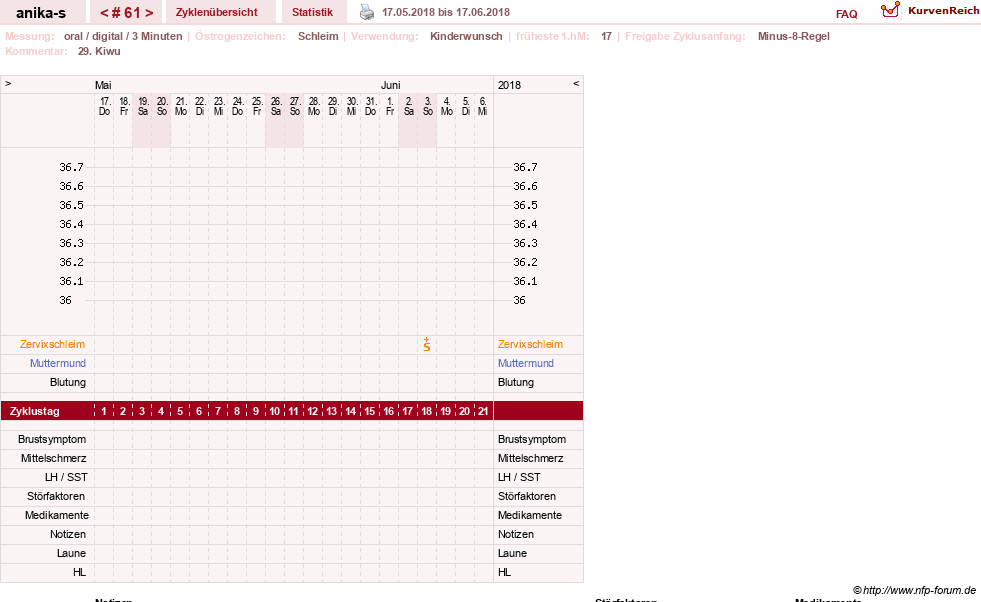Click the right Muttermund label
The width and height of the screenshot is (981, 602).
[x=526, y=363]
